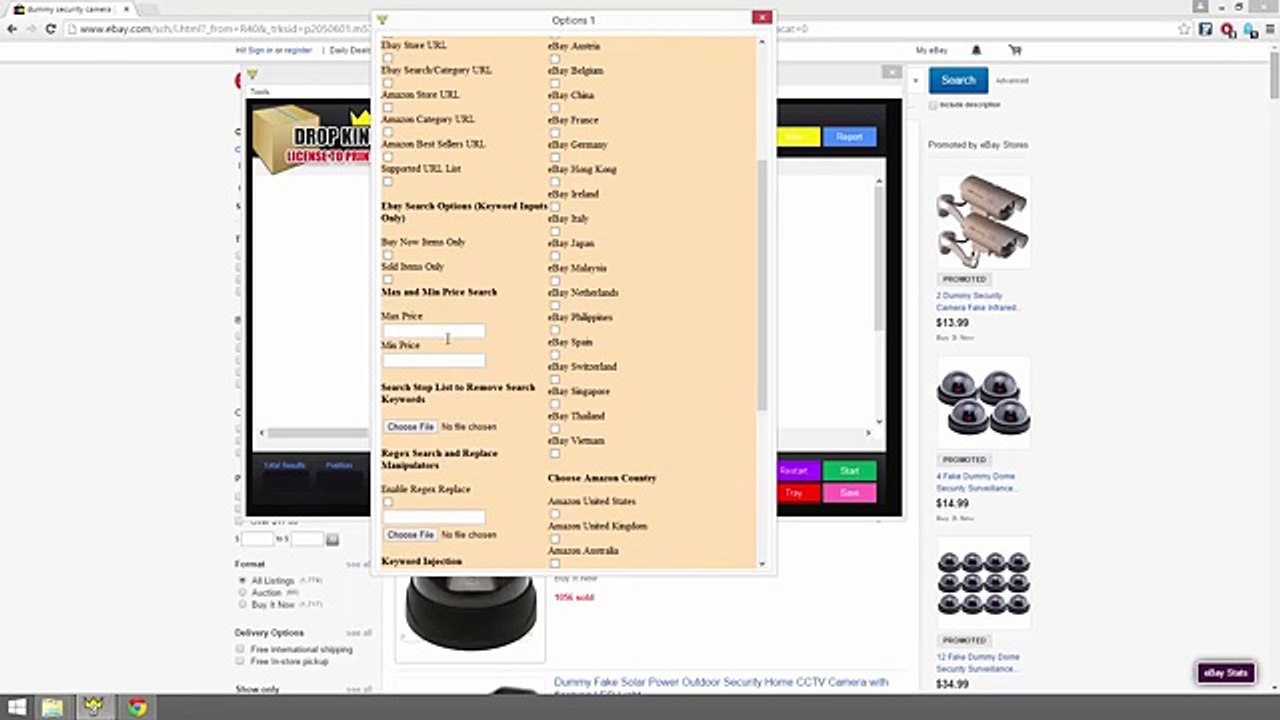Viewport: 1280px width, 720px height.
Task: Open the Chrome hamburger menu
Action: pyautogui.click(x=1270, y=29)
